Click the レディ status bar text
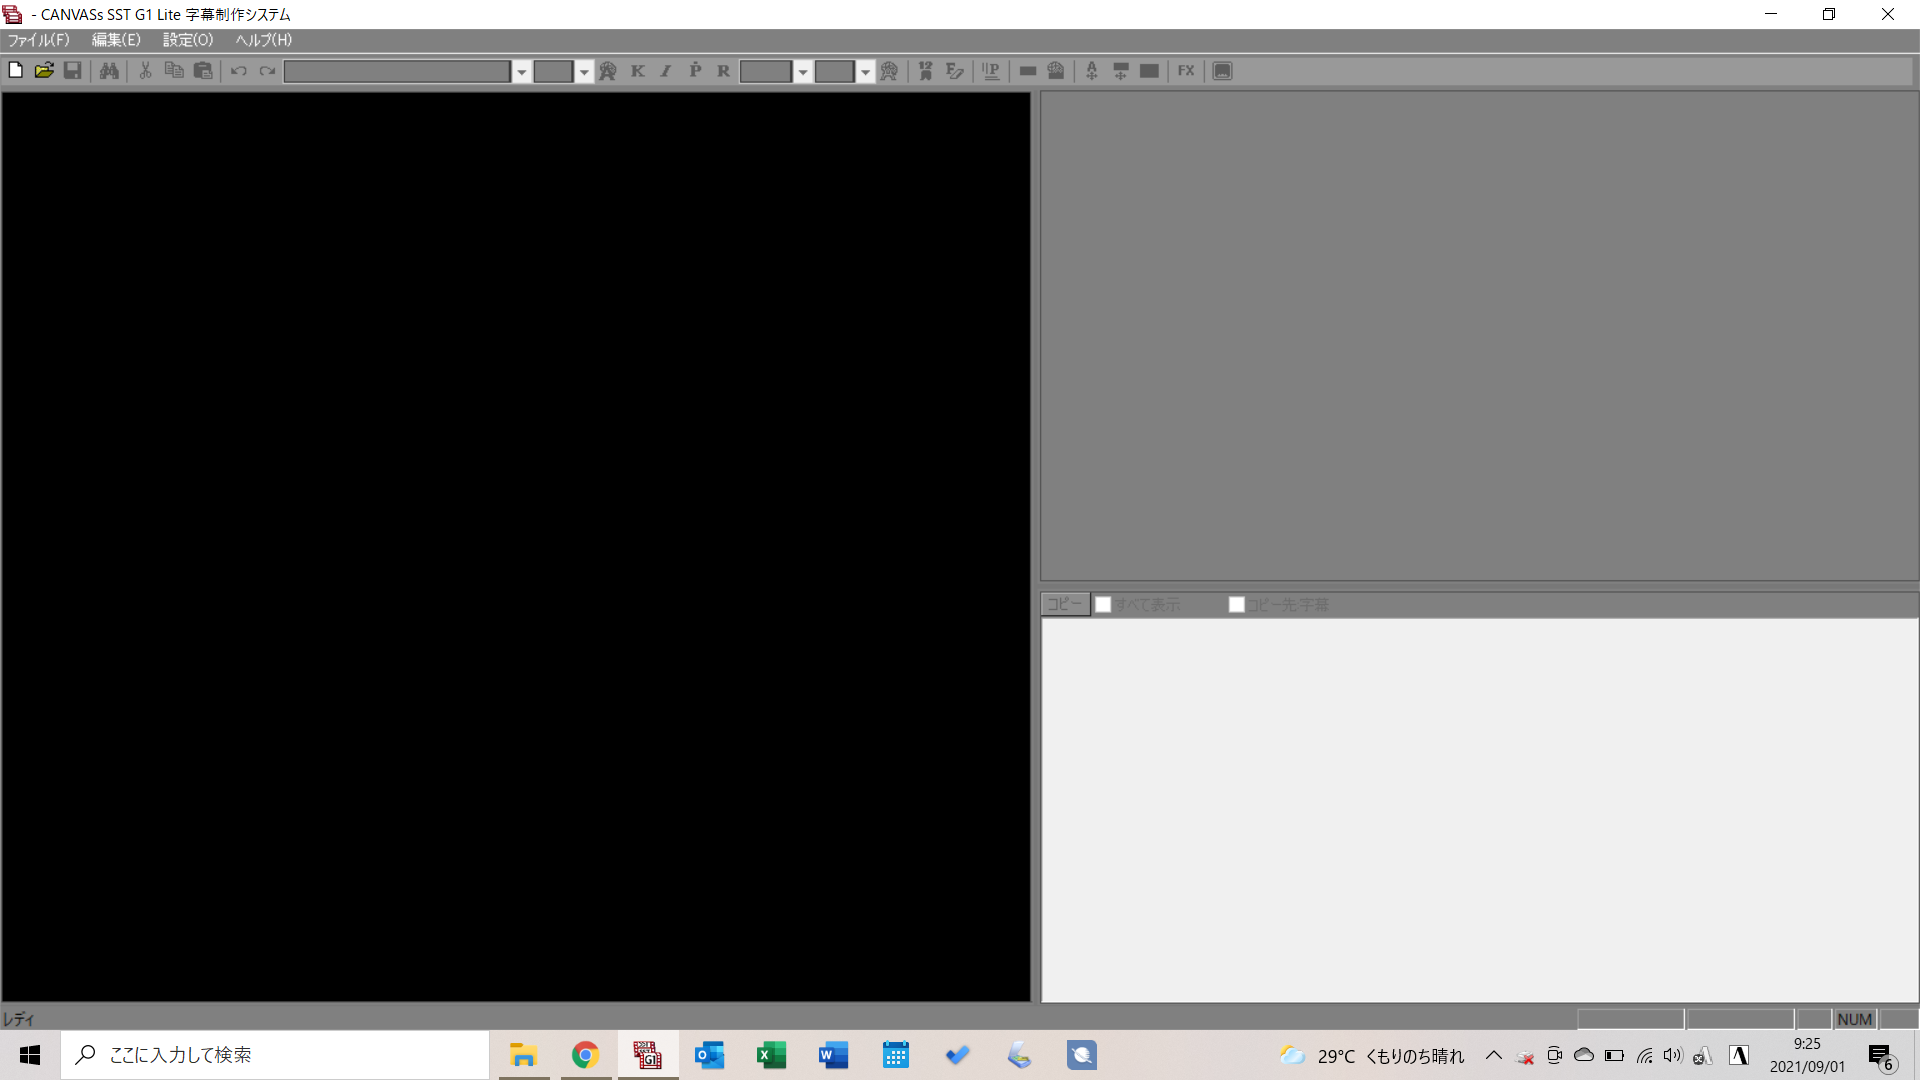The height and width of the screenshot is (1080, 1920). point(18,1019)
